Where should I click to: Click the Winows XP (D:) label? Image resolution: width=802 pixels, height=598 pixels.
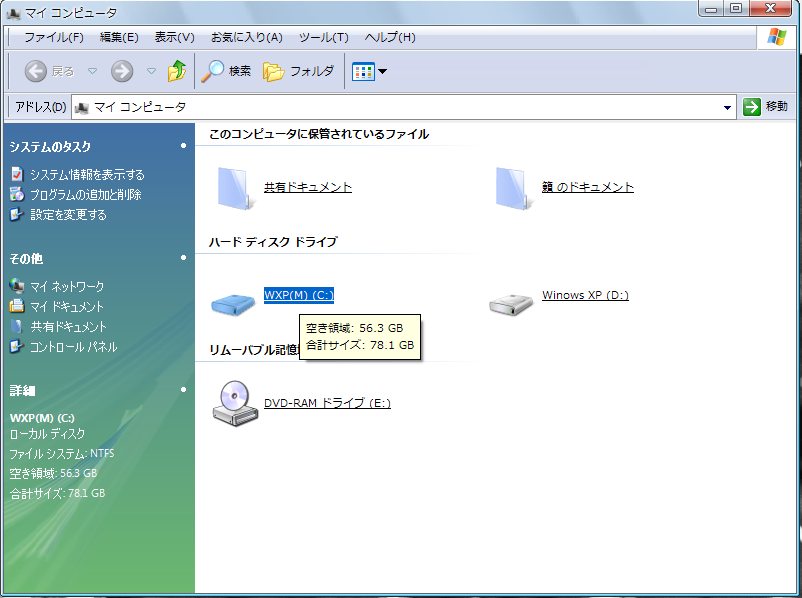point(585,295)
